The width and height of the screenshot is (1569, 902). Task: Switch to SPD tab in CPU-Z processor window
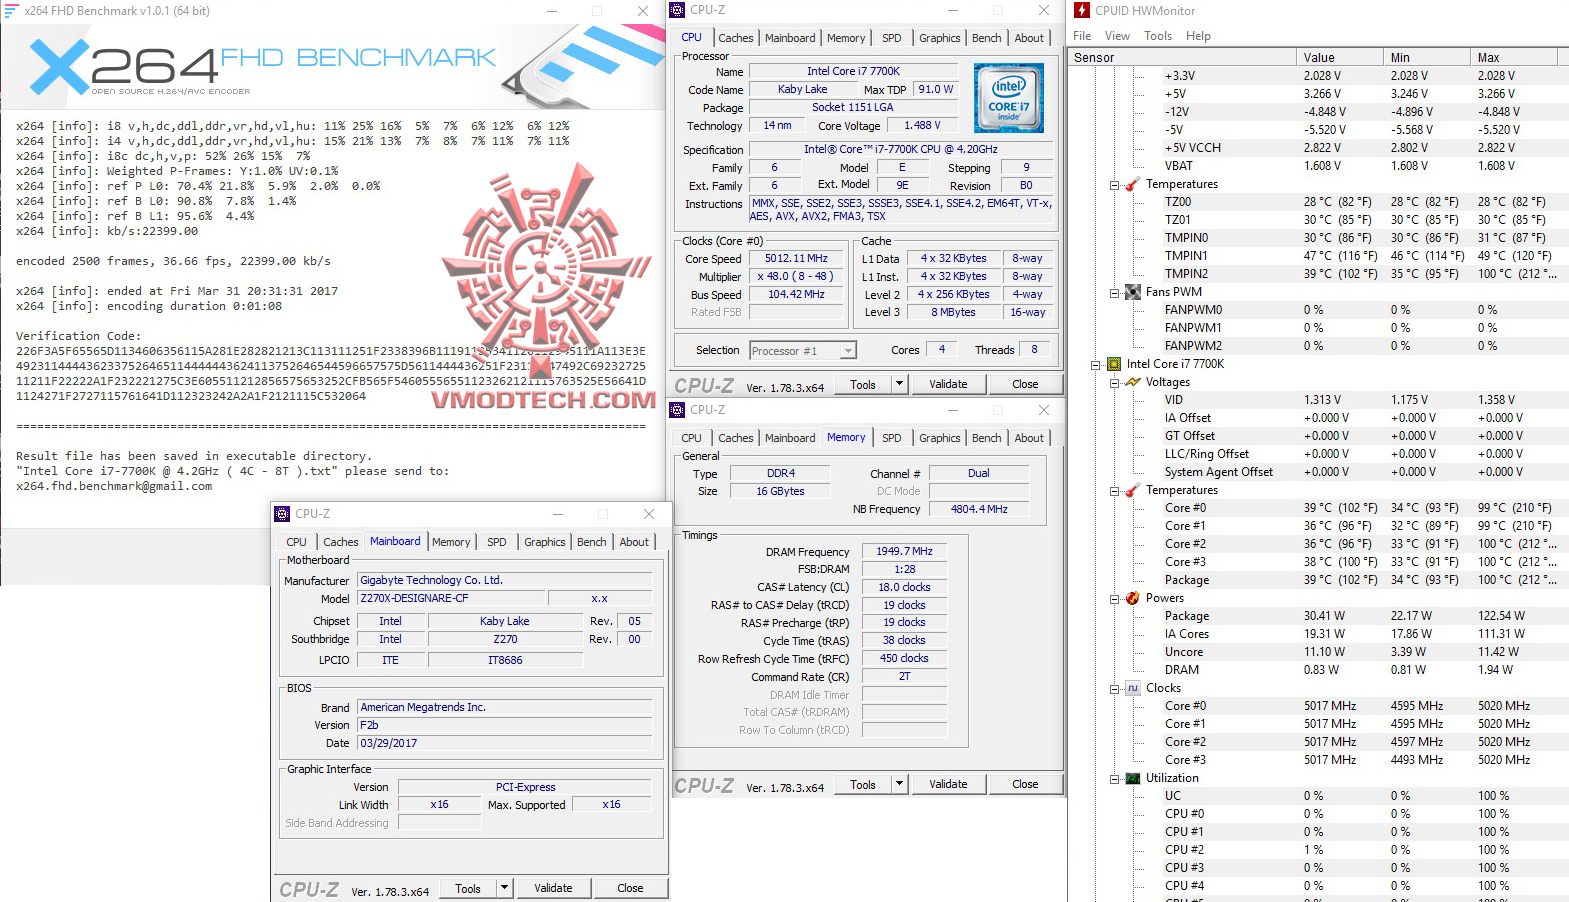click(x=892, y=38)
